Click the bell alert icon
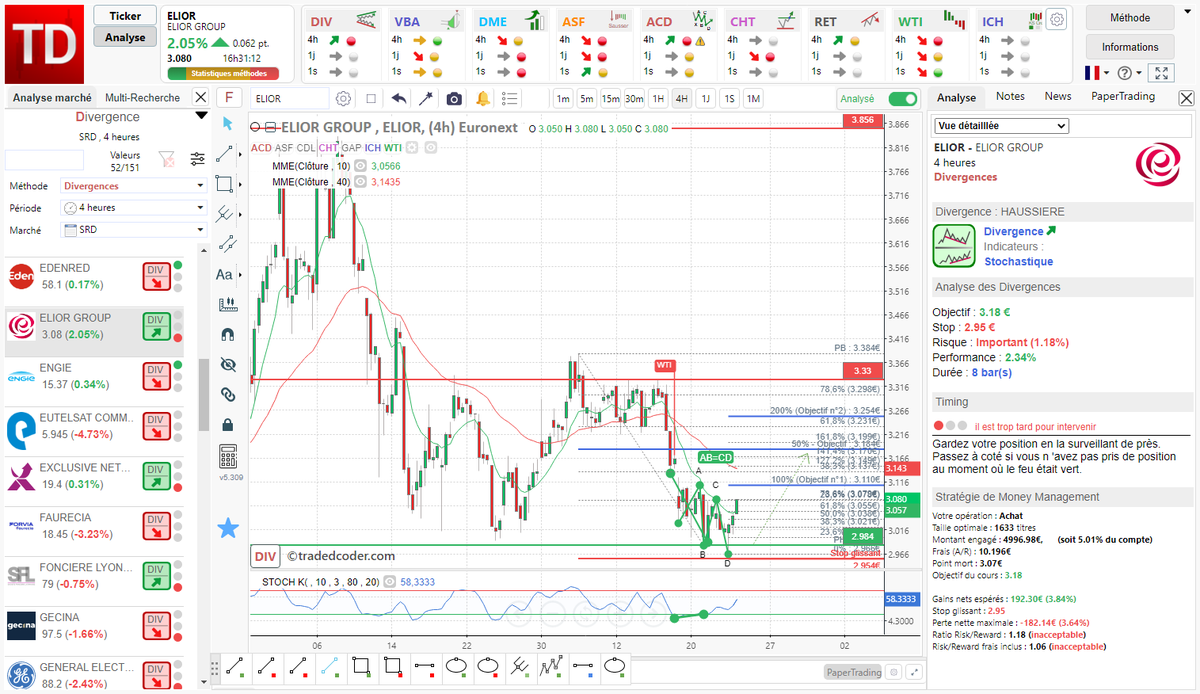This screenshot has height=694, width=1200. coord(483,98)
